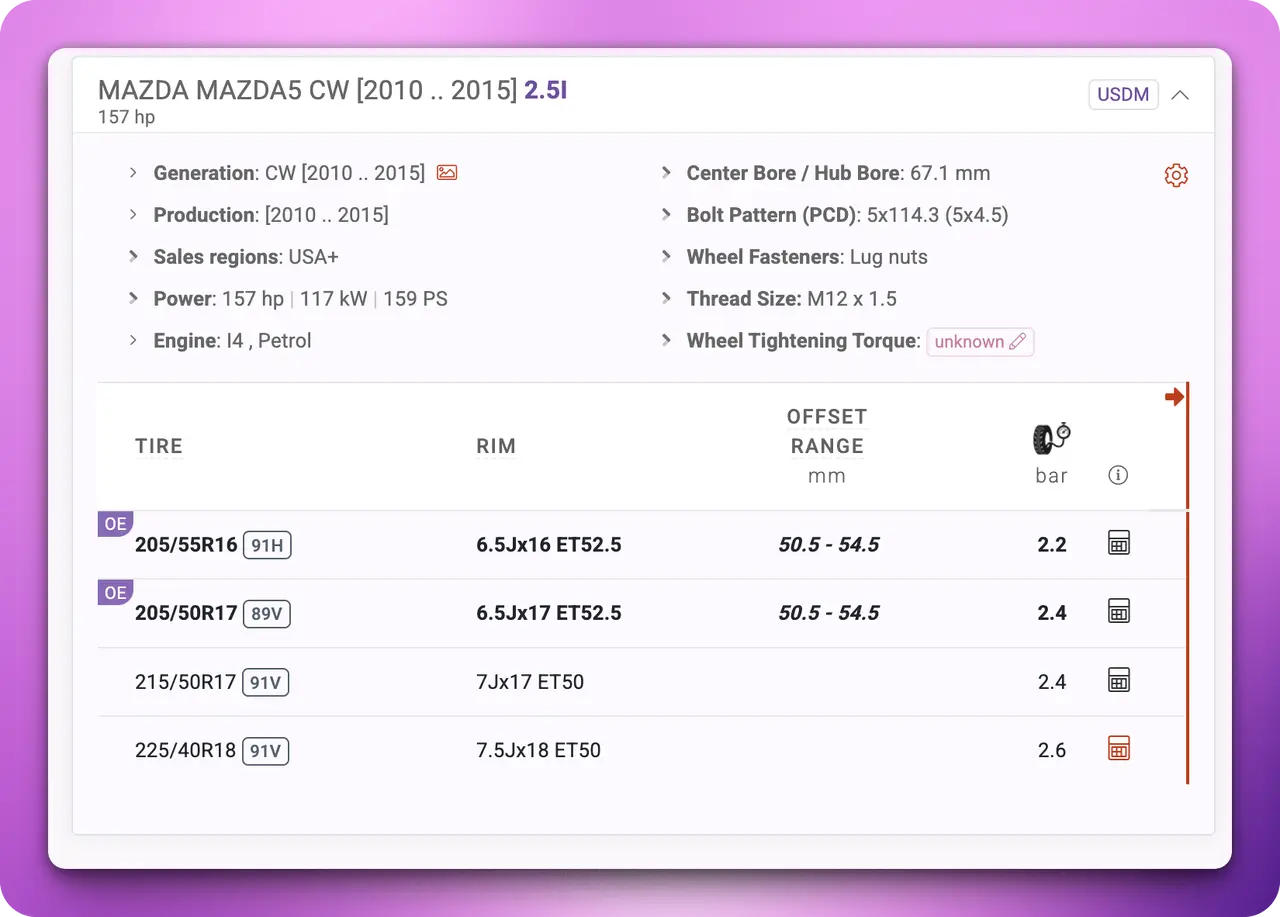Open the orange settings gear icon

(1176, 175)
